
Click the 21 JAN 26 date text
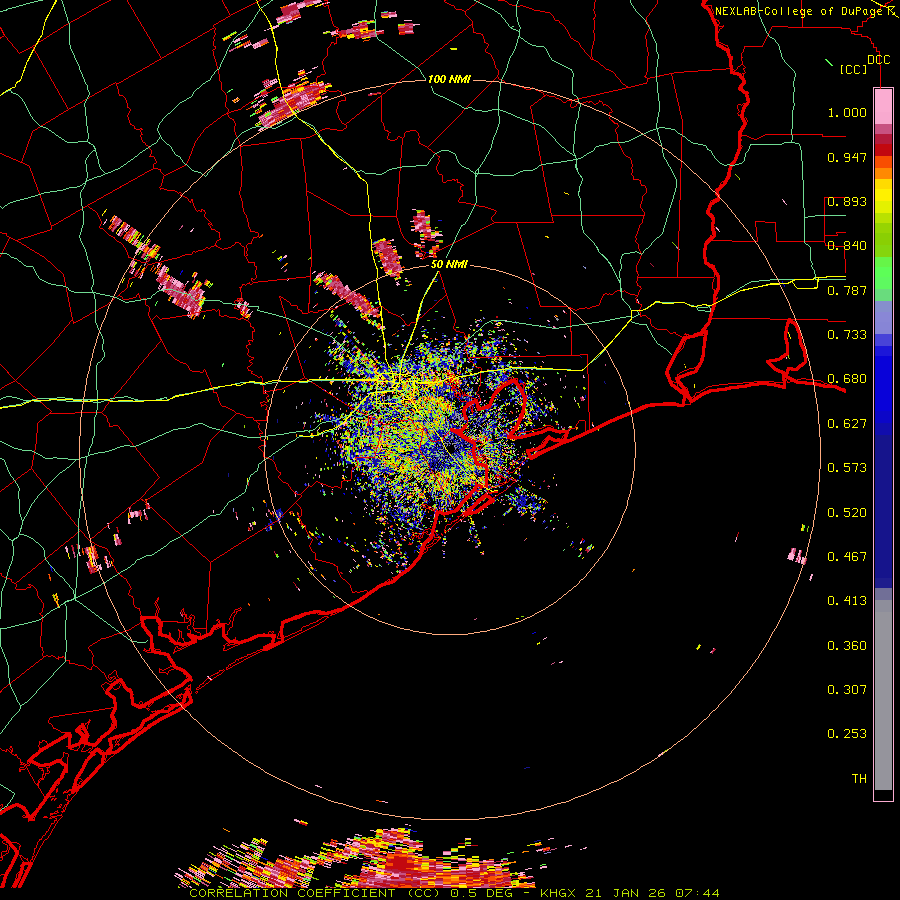point(625,893)
